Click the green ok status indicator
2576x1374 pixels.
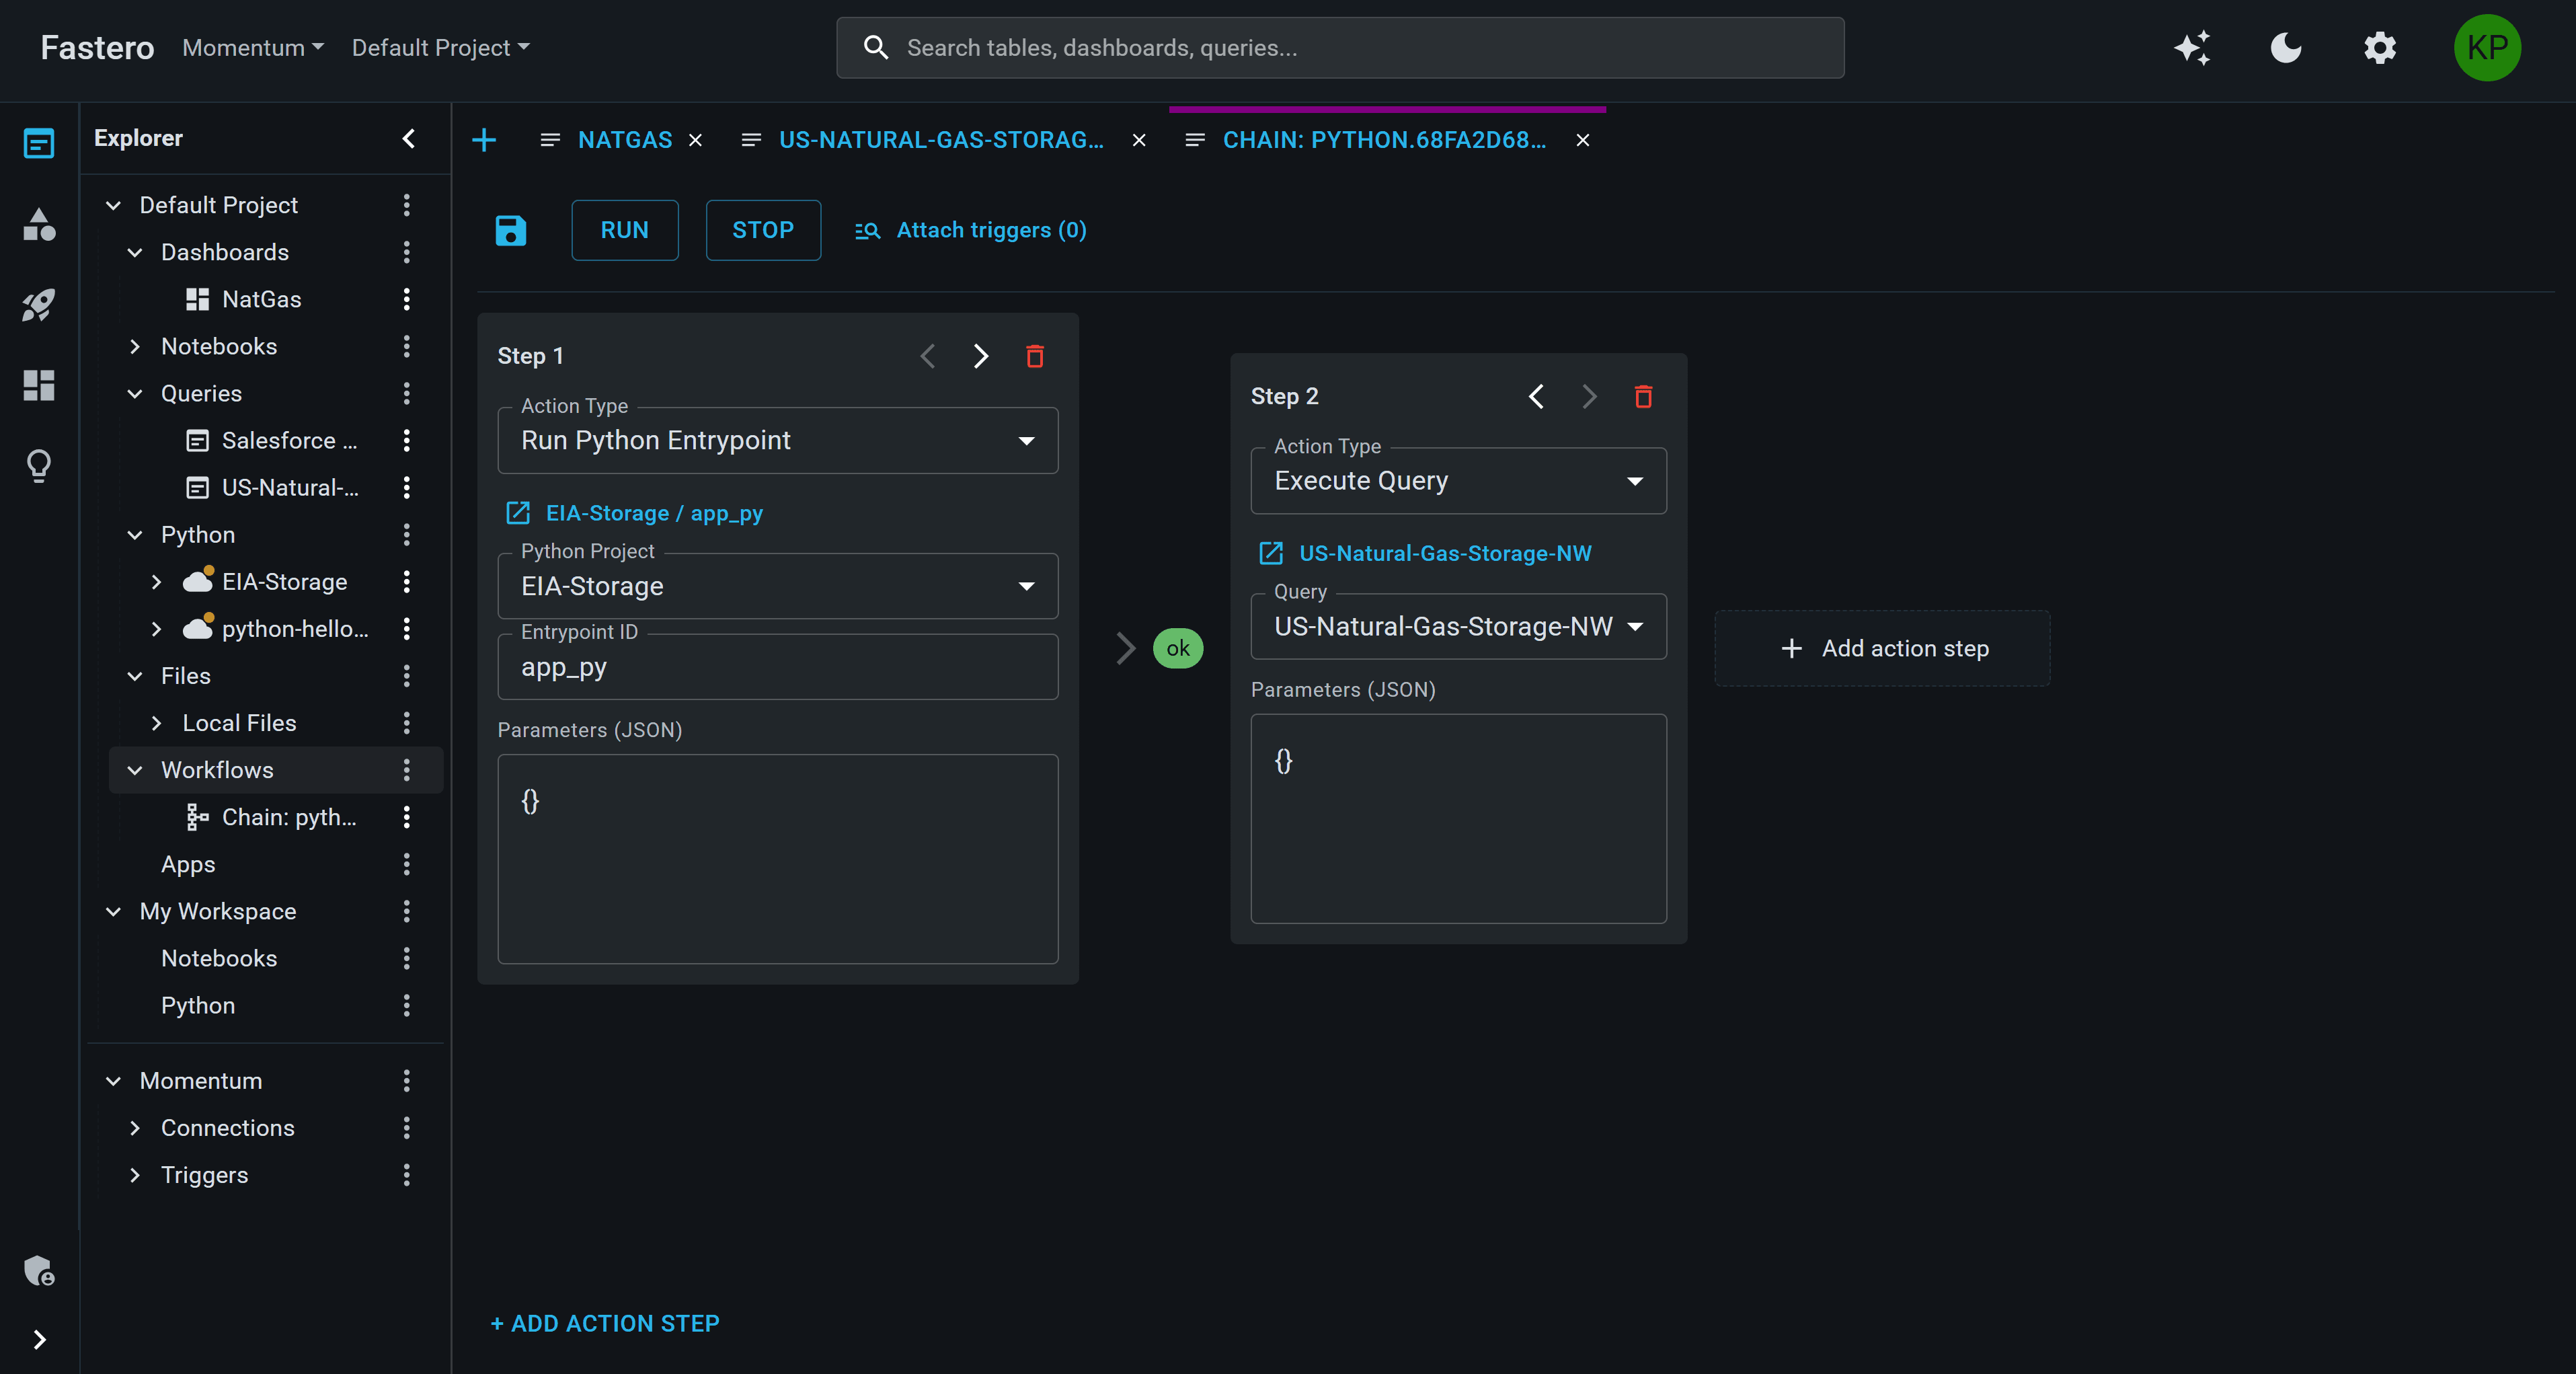[1178, 648]
